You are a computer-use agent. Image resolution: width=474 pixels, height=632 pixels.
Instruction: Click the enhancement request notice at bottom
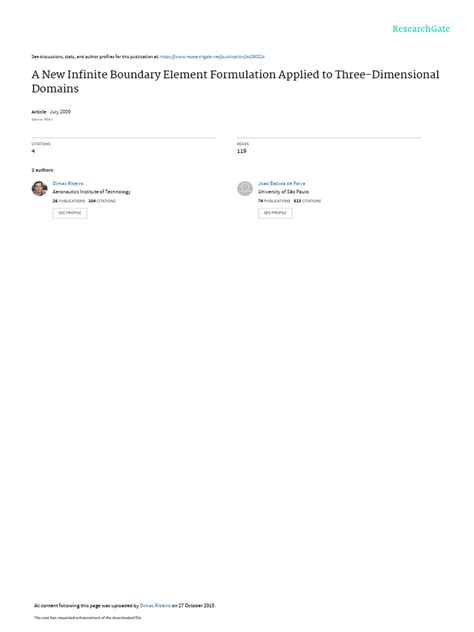point(88,617)
